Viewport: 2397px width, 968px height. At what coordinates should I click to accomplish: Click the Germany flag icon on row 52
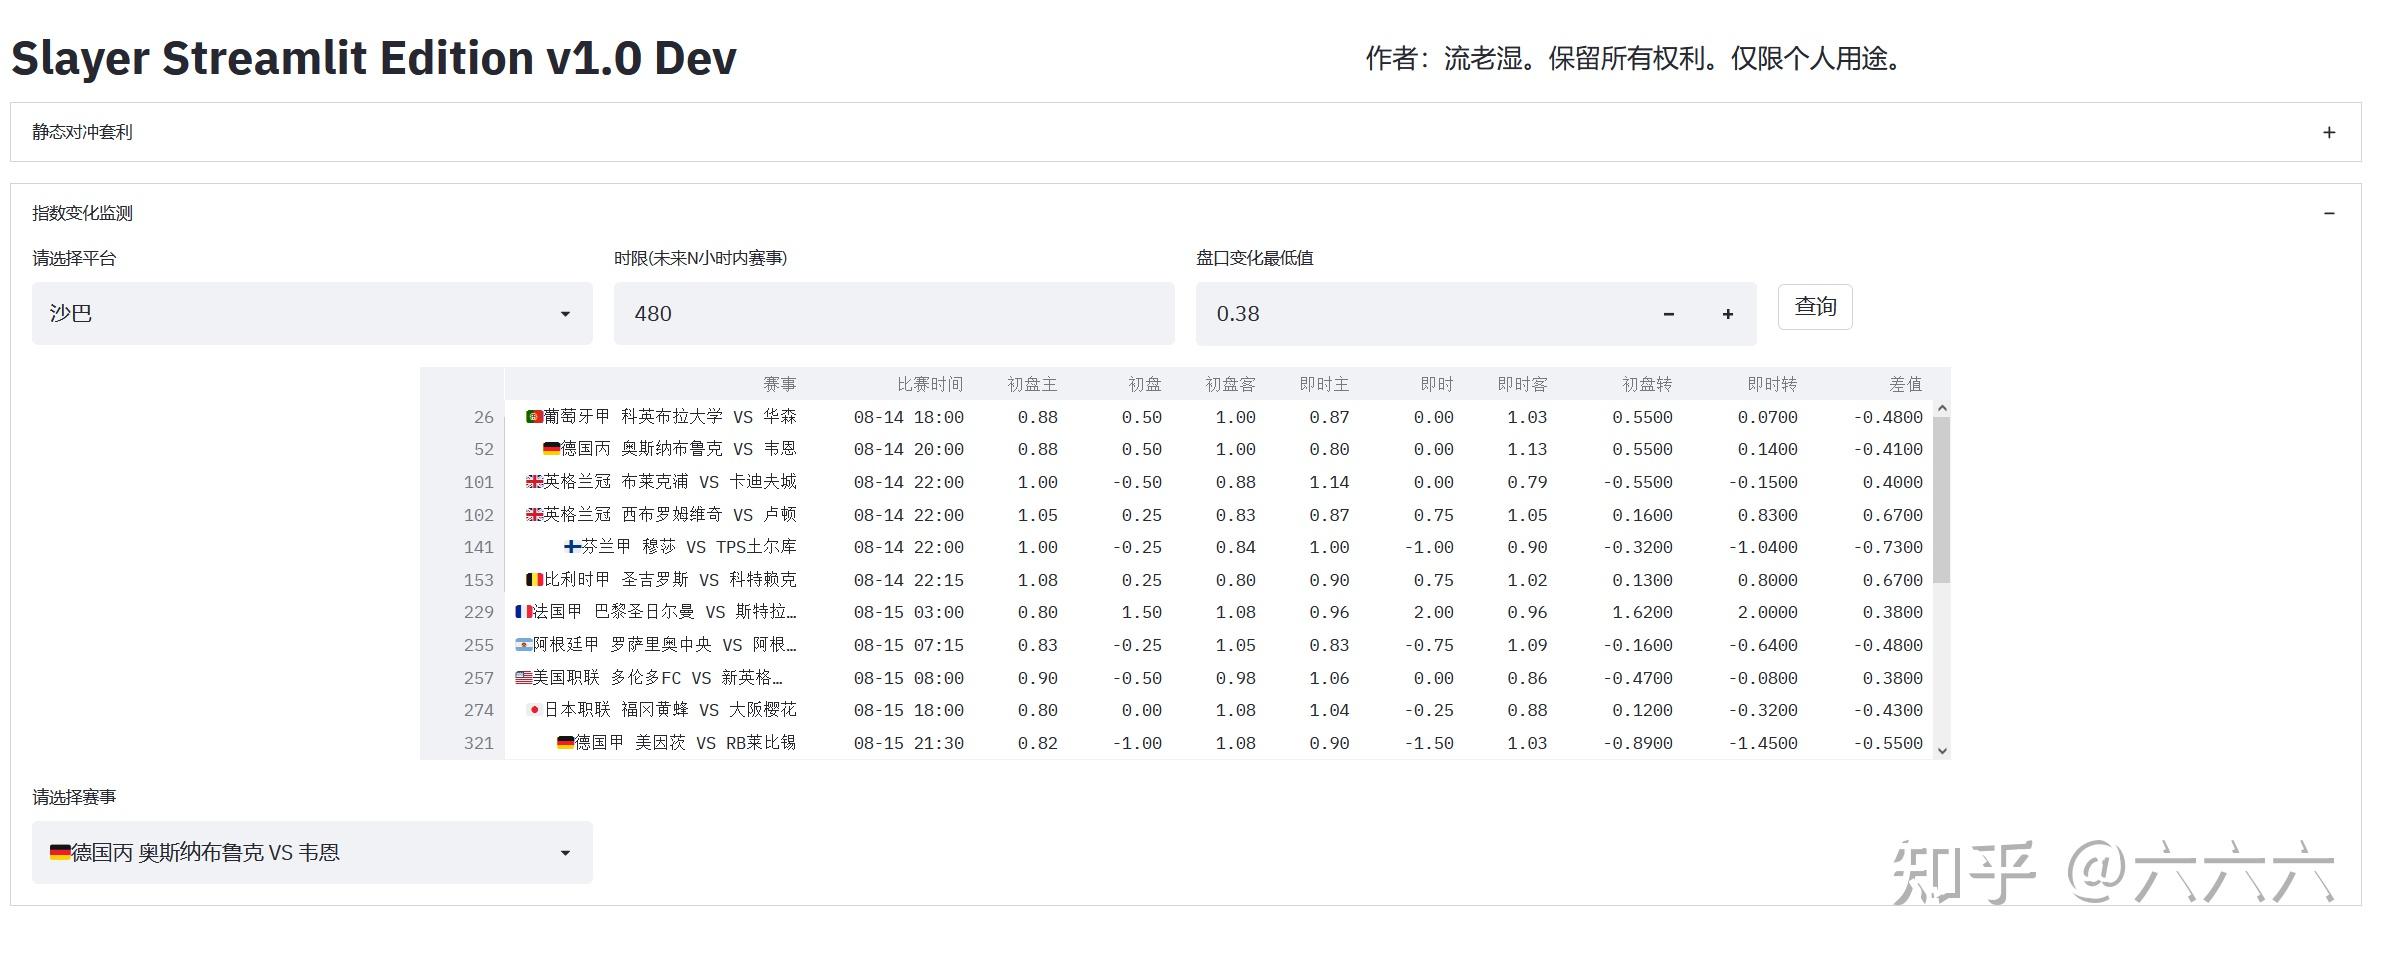[553, 449]
